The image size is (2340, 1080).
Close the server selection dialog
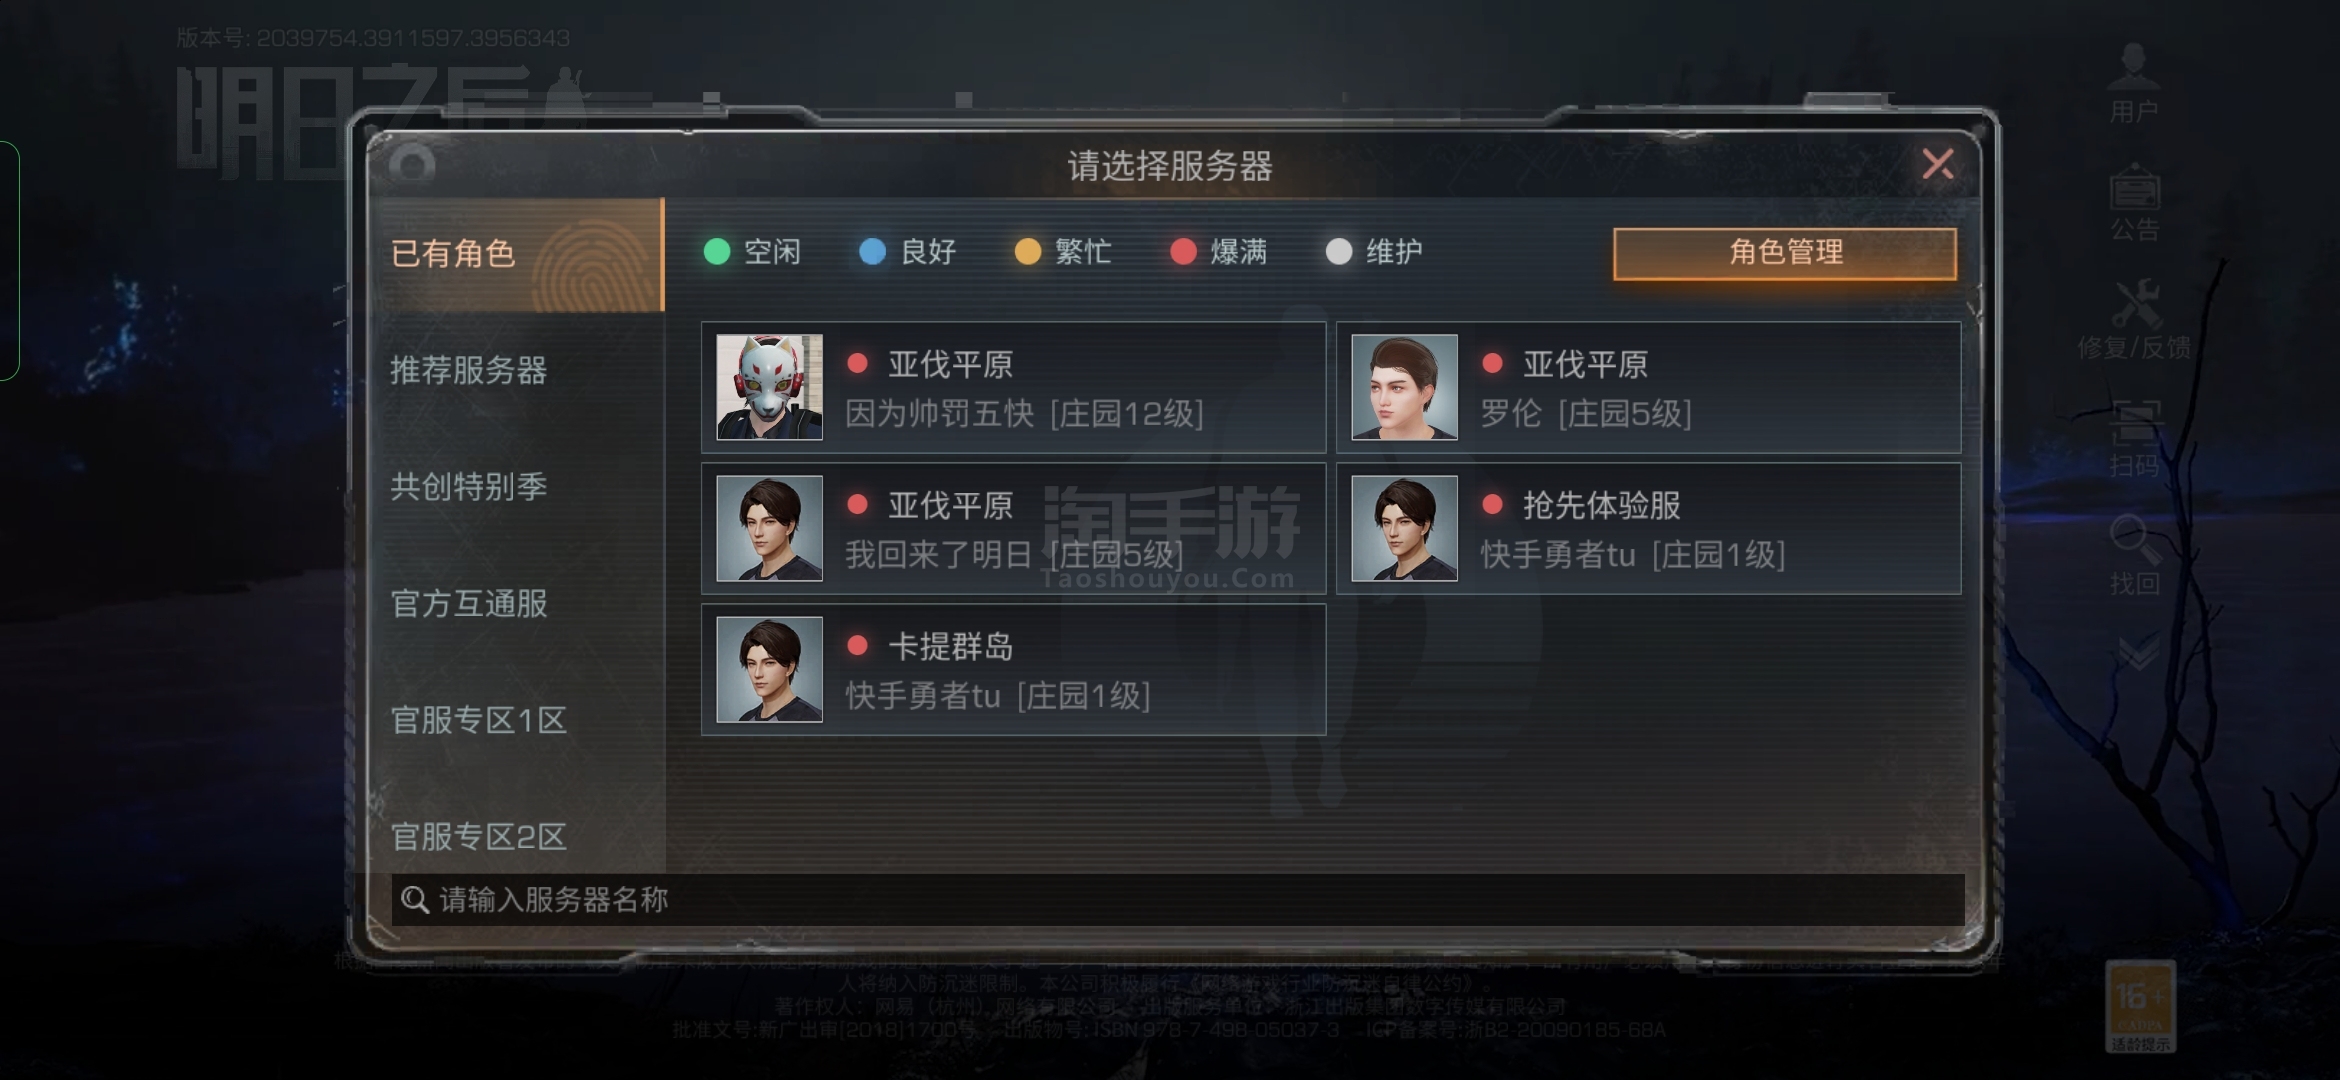[x=1938, y=164]
